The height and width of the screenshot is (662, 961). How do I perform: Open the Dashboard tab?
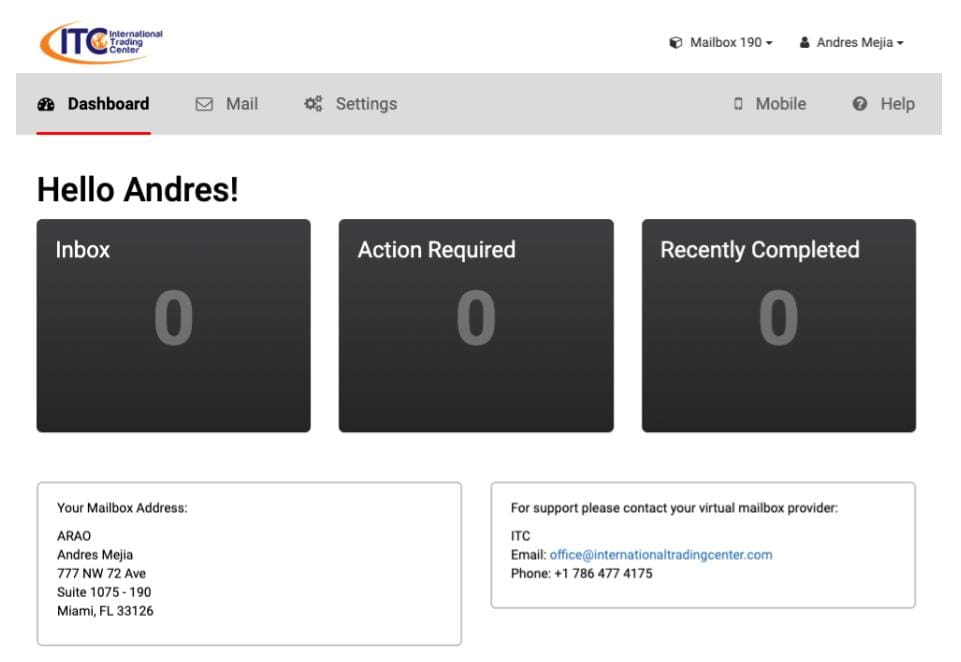tap(93, 104)
